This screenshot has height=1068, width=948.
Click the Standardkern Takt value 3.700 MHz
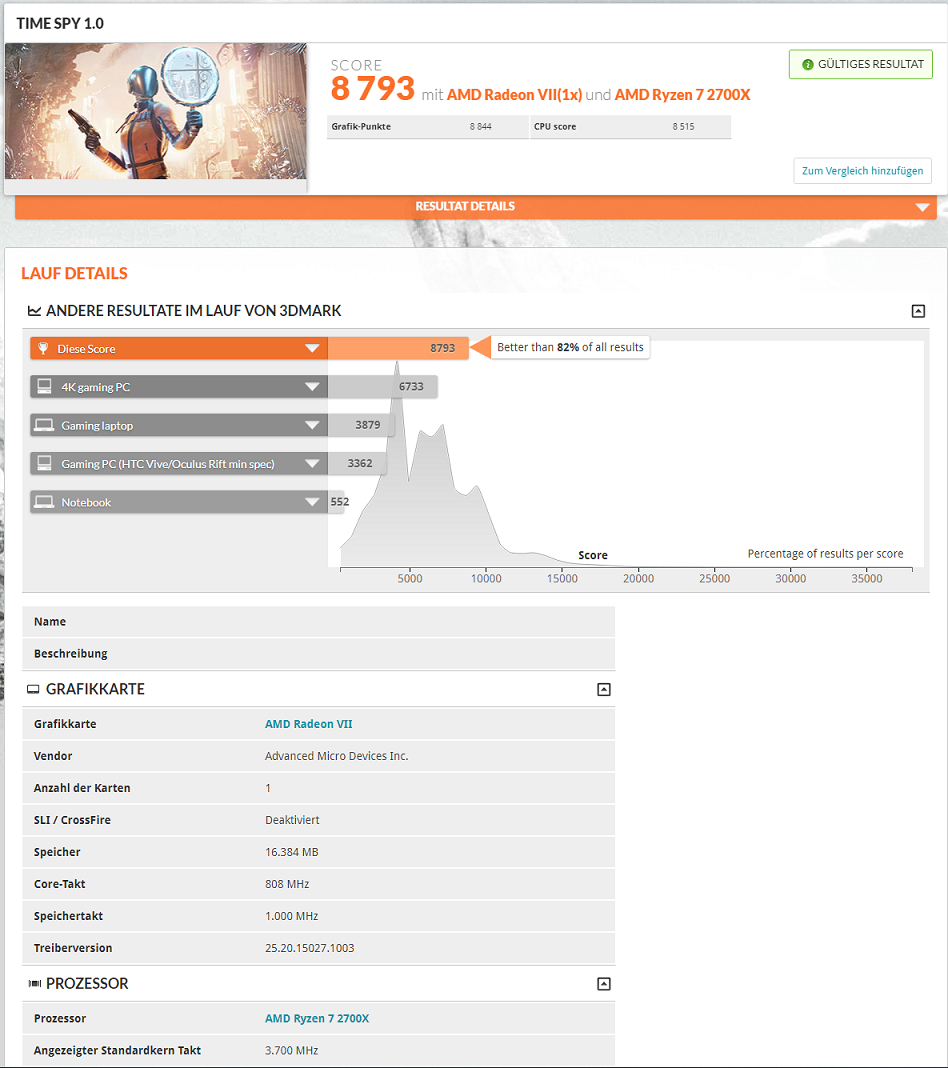tap(291, 1050)
